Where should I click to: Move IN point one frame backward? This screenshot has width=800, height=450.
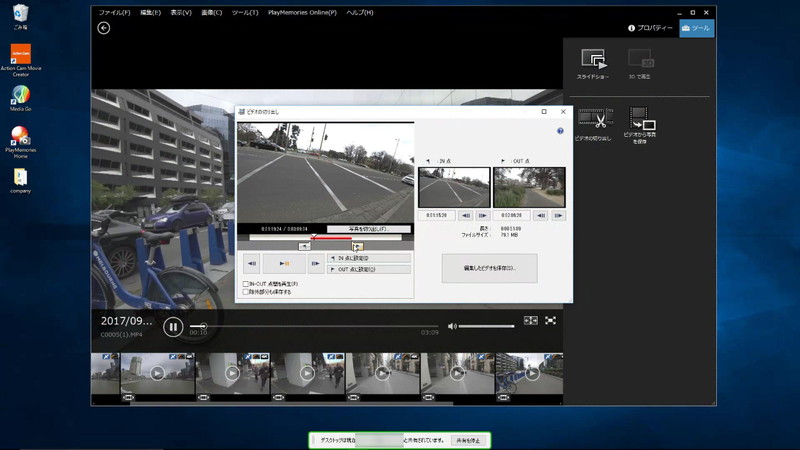pos(466,216)
